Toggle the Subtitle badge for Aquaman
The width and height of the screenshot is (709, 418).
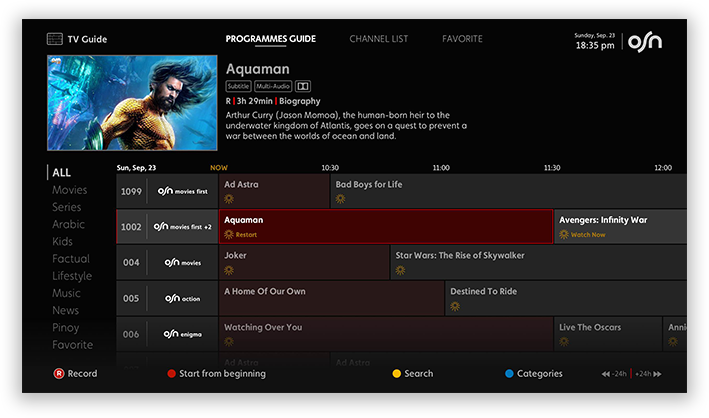click(x=238, y=86)
